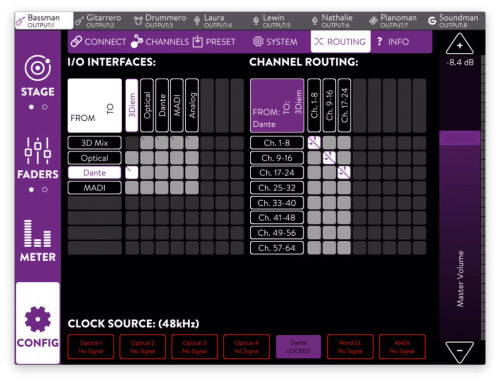Viewport: 500px width, 382px height.
Task: Open the PRESET tab
Action: point(214,41)
